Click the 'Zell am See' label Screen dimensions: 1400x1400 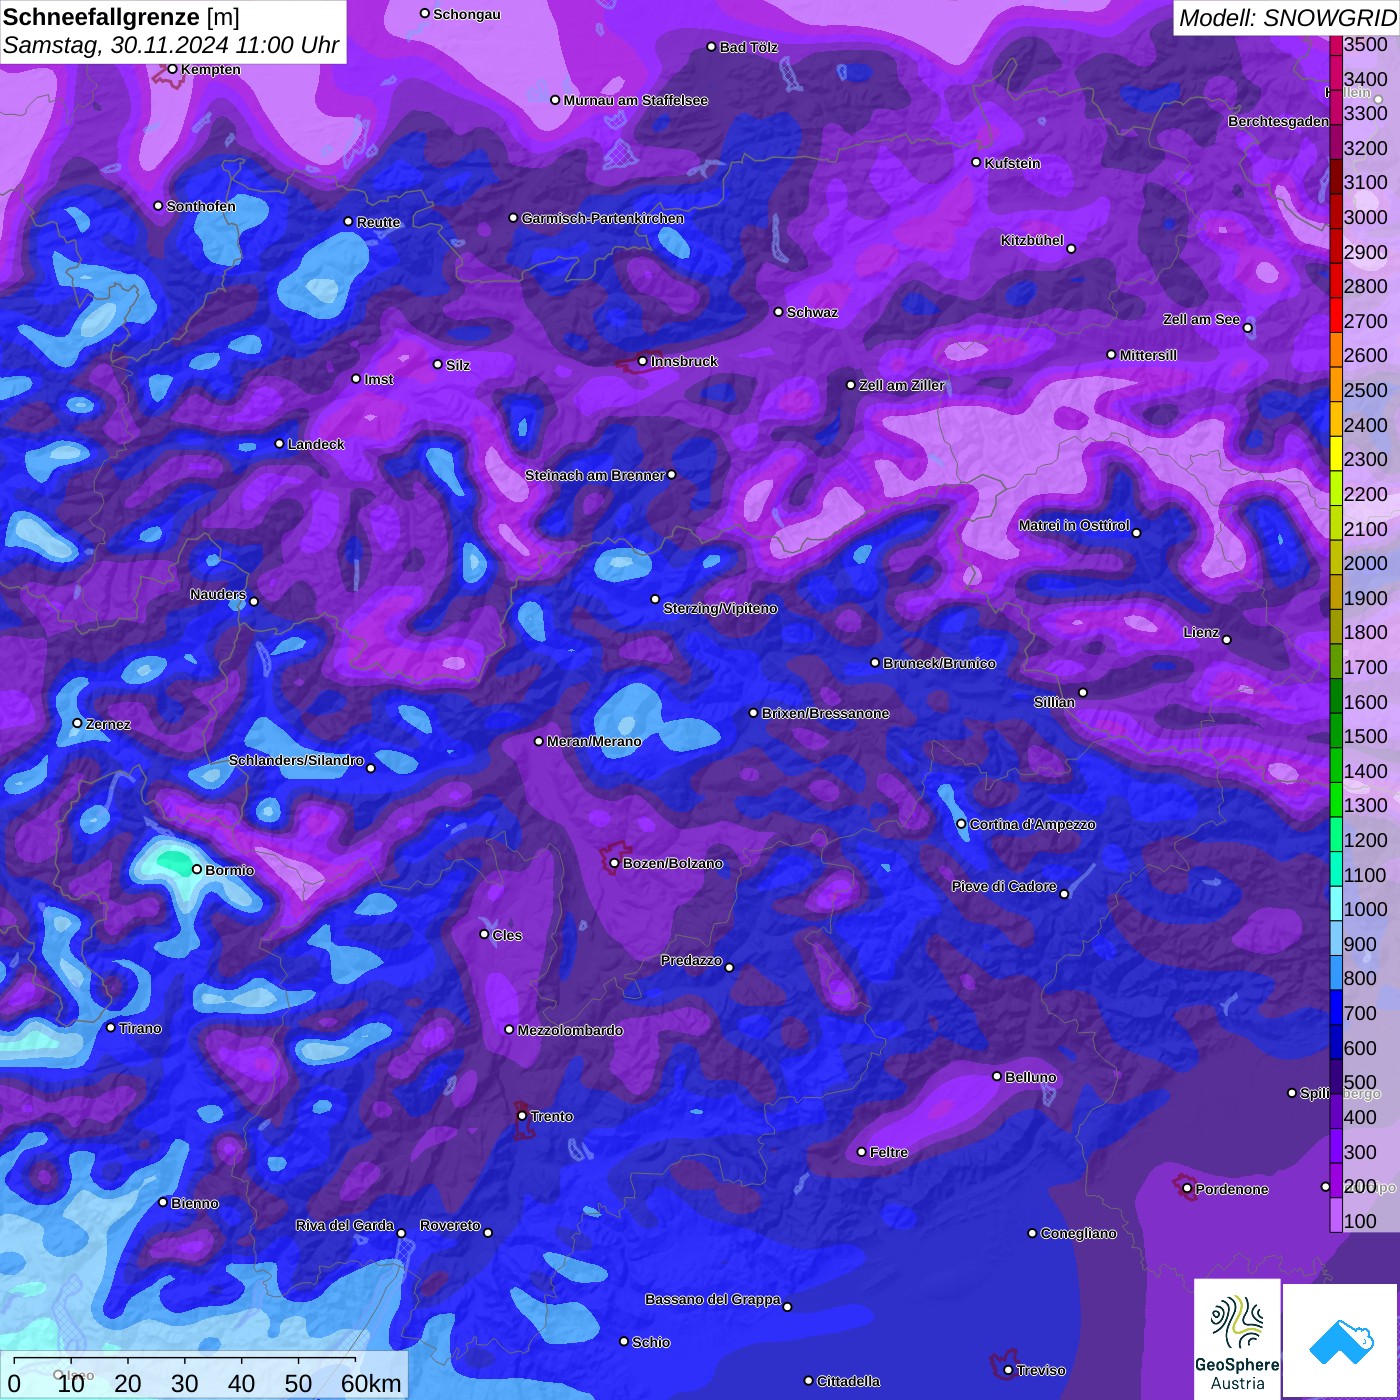pos(1201,319)
